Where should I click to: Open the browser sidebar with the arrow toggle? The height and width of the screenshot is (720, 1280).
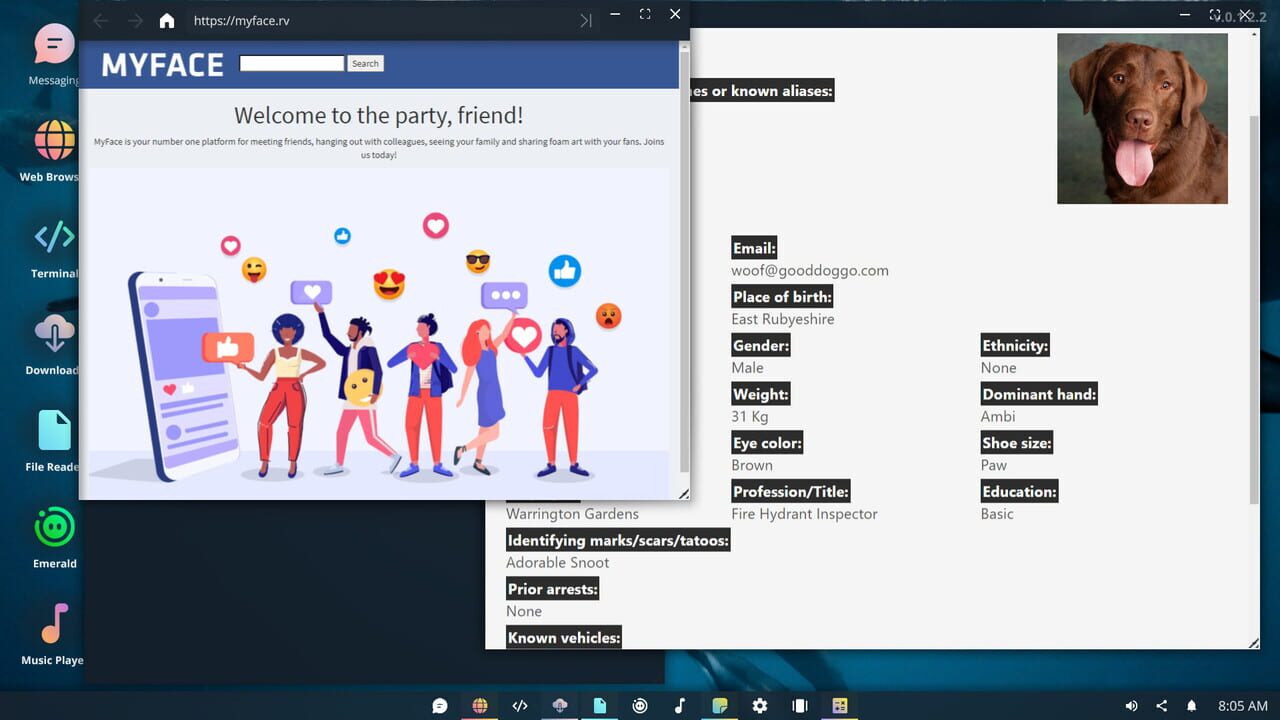click(x=585, y=20)
